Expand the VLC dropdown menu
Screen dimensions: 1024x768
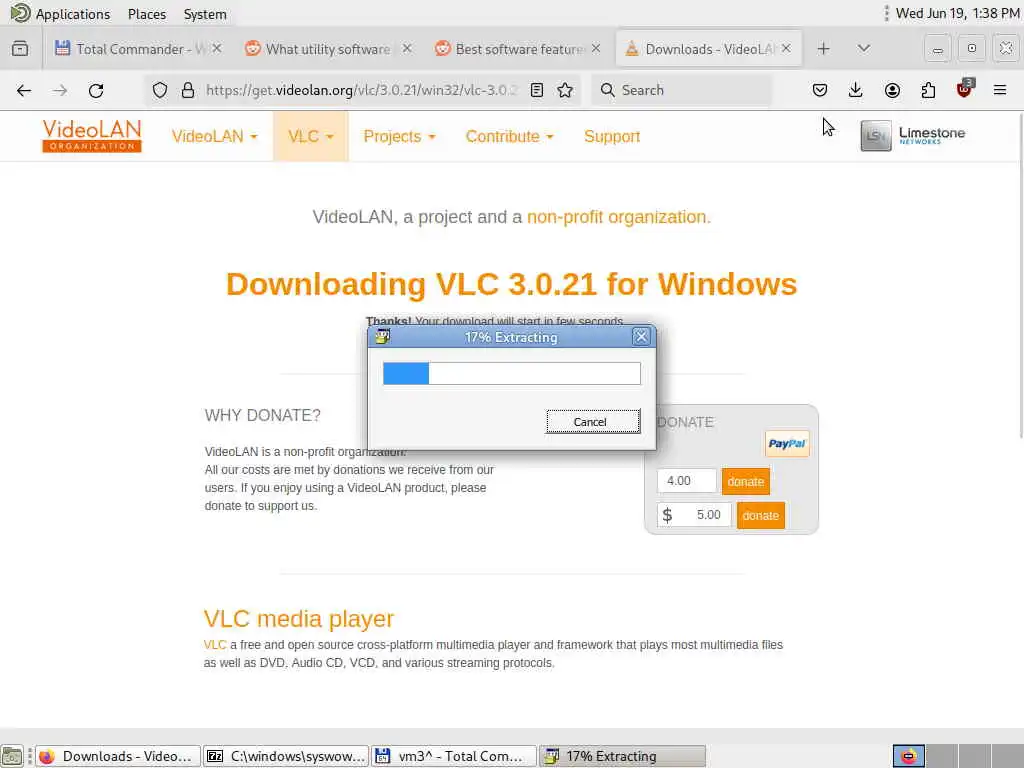click(310, 136)
